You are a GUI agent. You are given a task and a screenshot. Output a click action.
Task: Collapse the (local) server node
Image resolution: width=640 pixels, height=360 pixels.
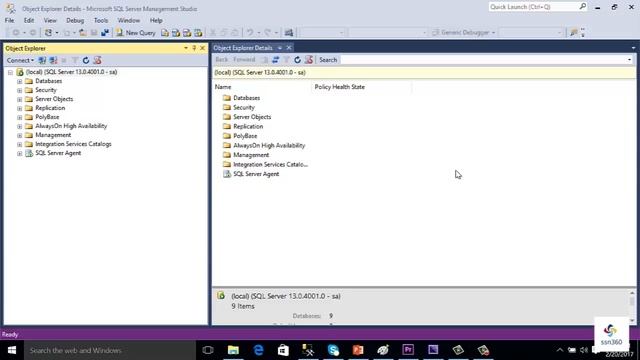point(10,72)
